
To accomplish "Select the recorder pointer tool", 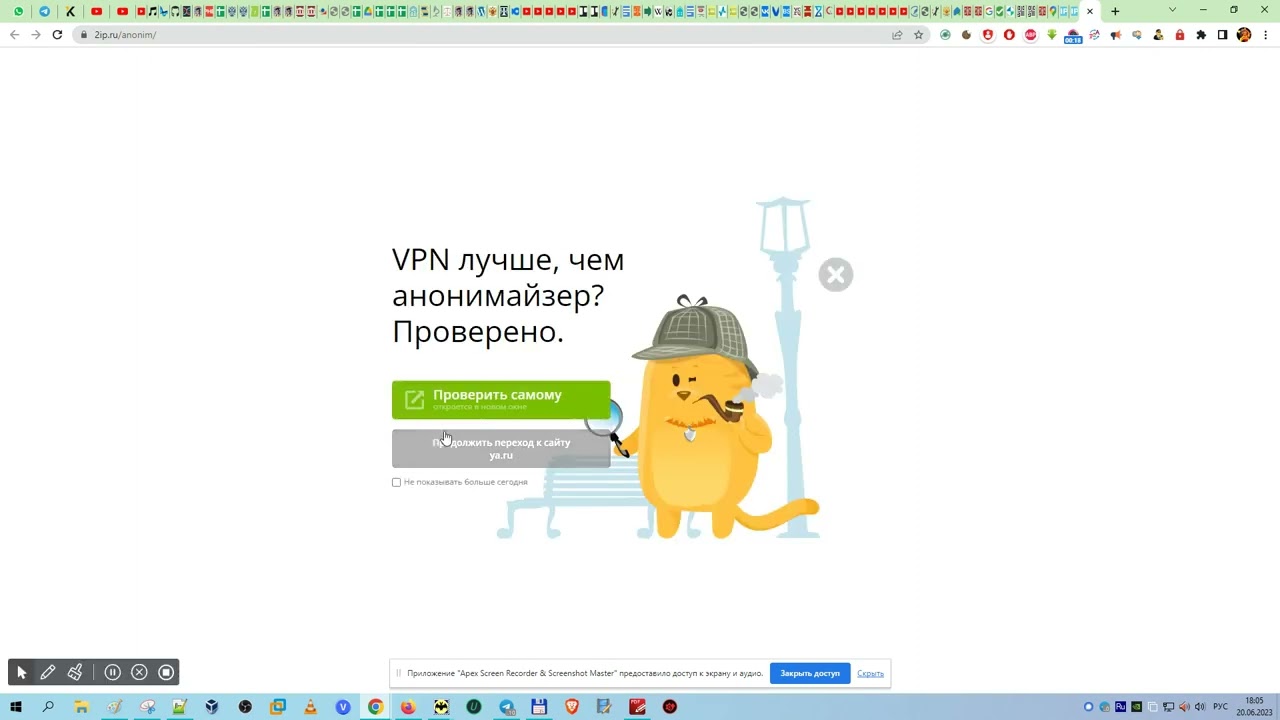I will [22, 673].
